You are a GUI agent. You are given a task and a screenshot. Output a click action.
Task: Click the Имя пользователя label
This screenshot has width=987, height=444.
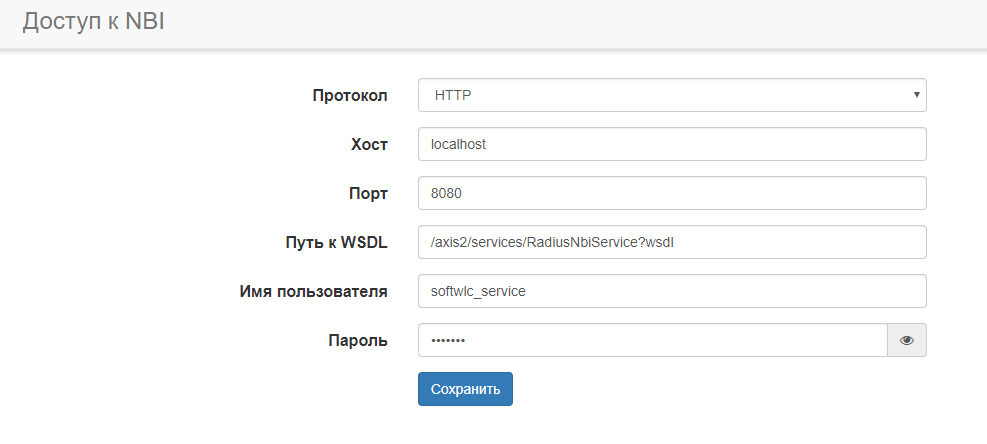pos(311,291)
